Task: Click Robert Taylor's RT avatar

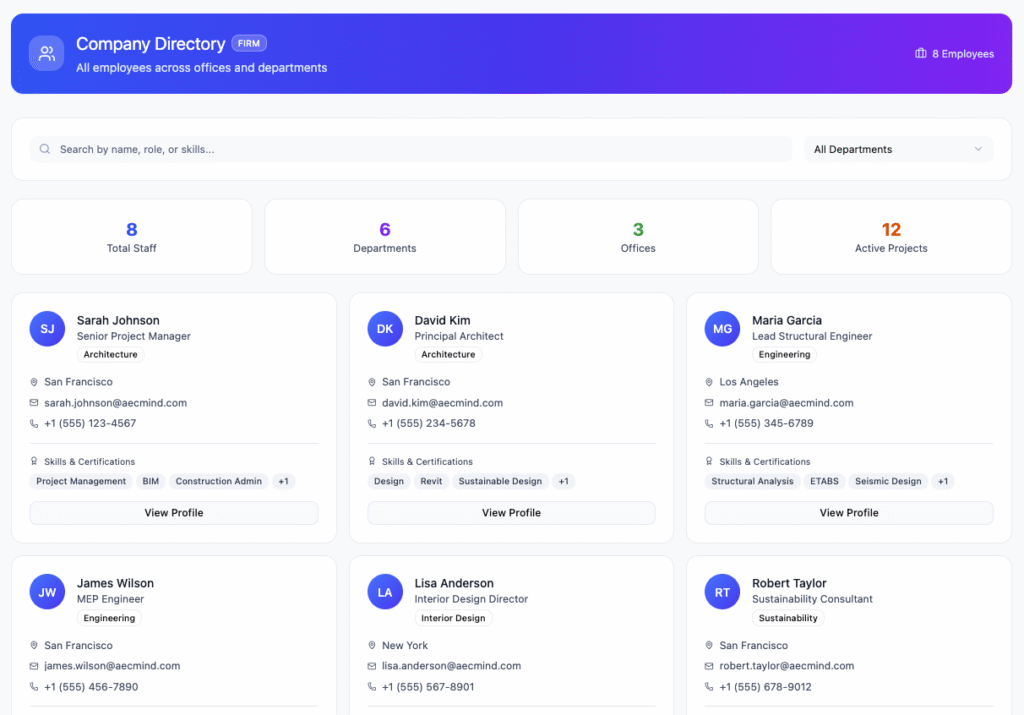Action: coord(722,592)
